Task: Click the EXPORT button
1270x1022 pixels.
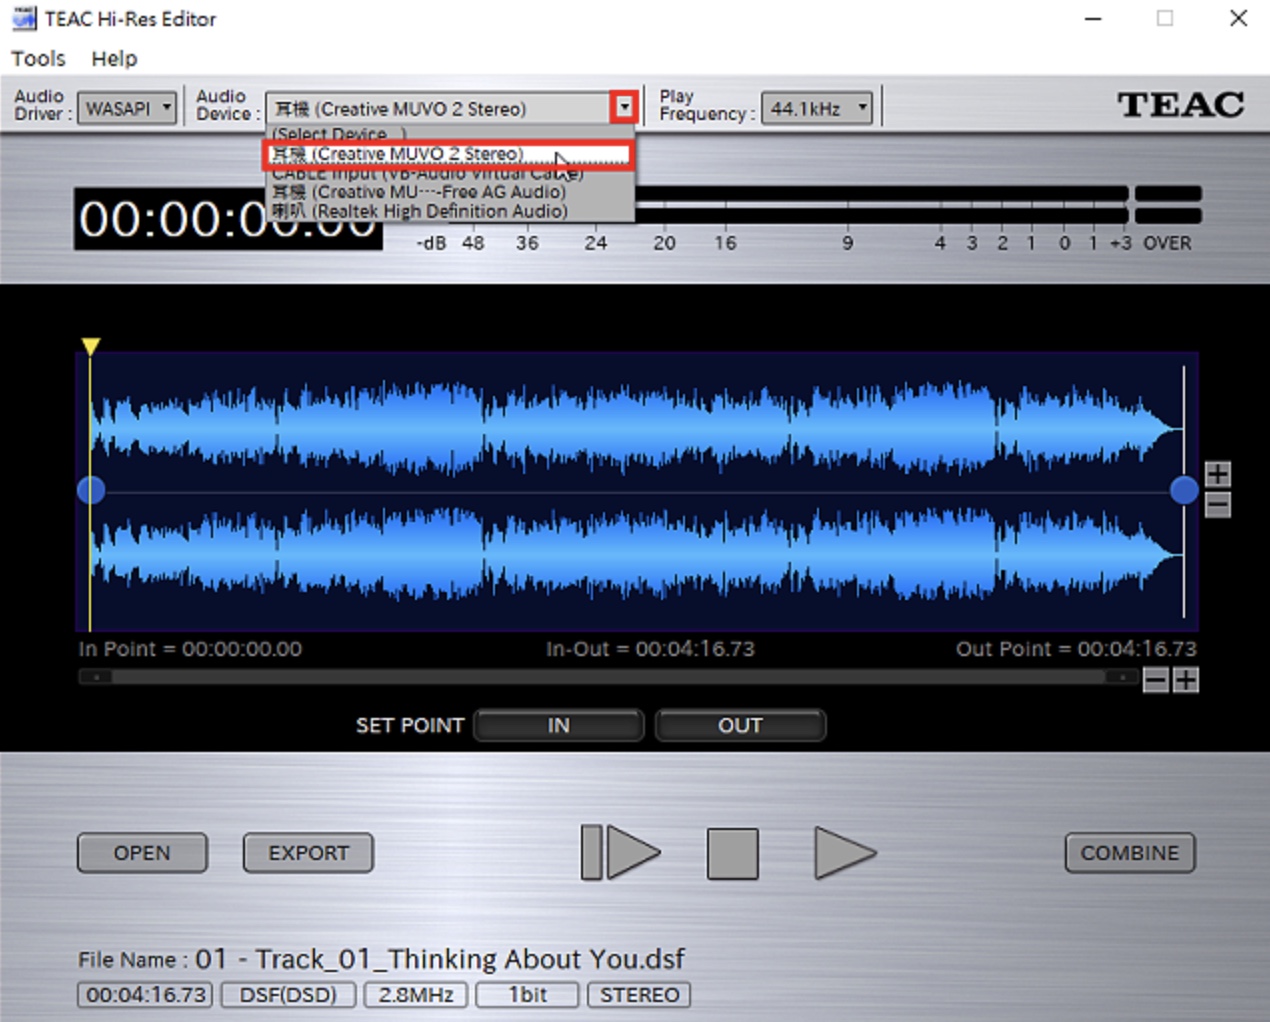Action: (x=308, y=853)
